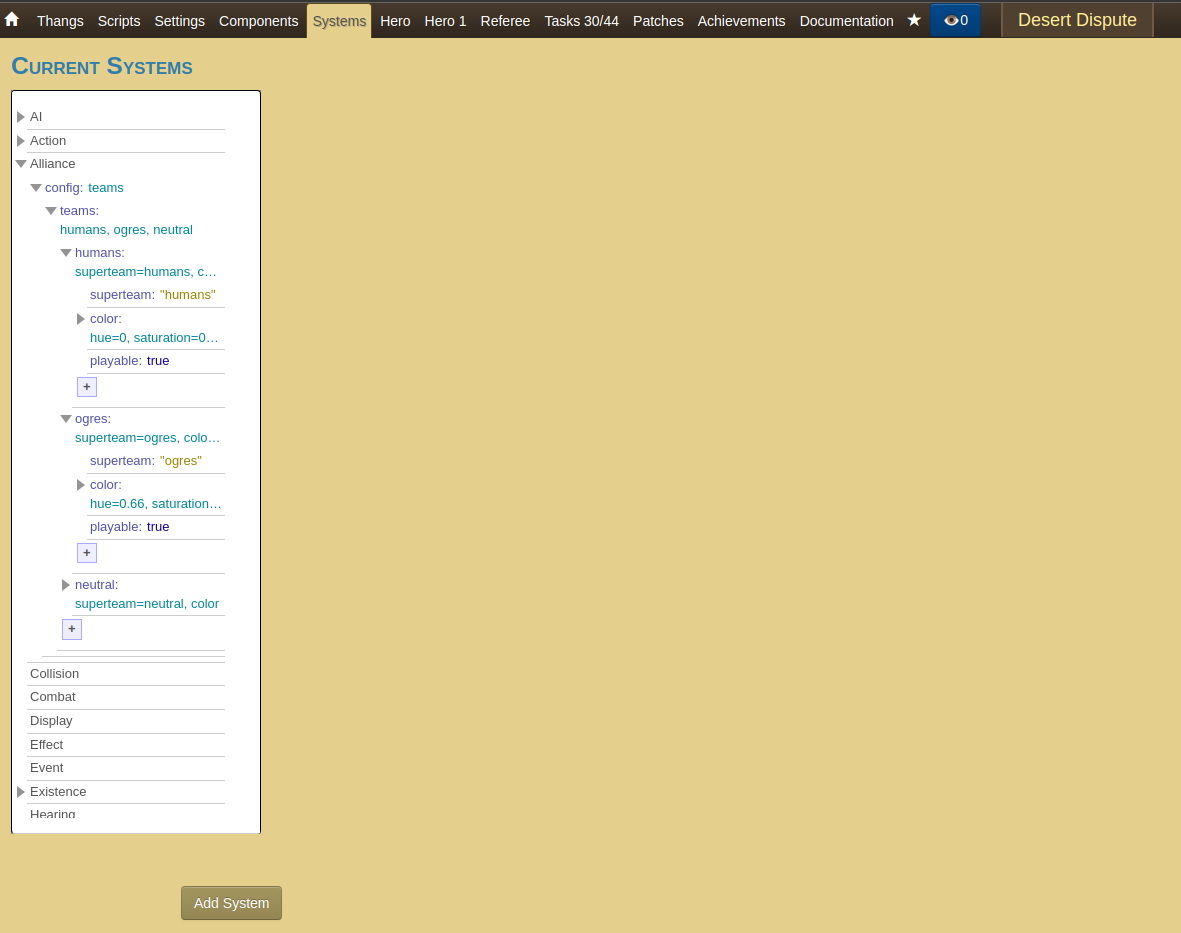Open the Thangs tab
1181x933 pixels.
point(60,21)
